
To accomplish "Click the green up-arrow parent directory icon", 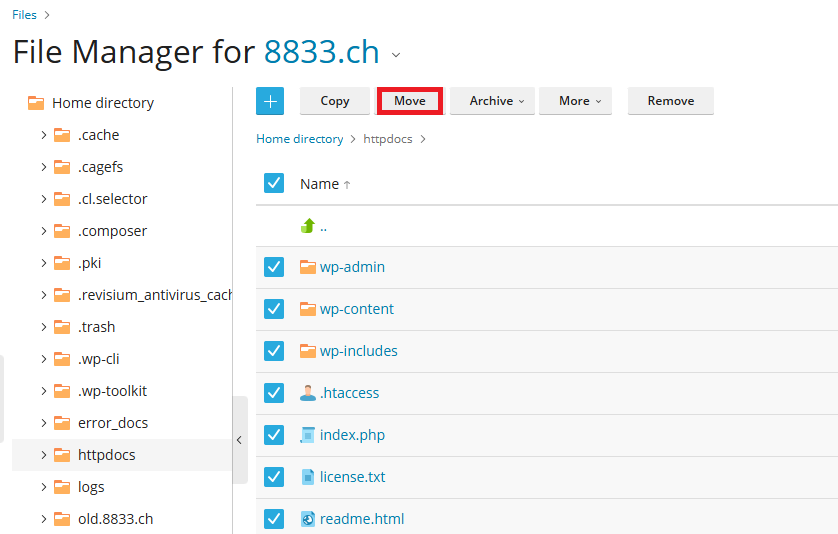I will (x=308, y=226).
